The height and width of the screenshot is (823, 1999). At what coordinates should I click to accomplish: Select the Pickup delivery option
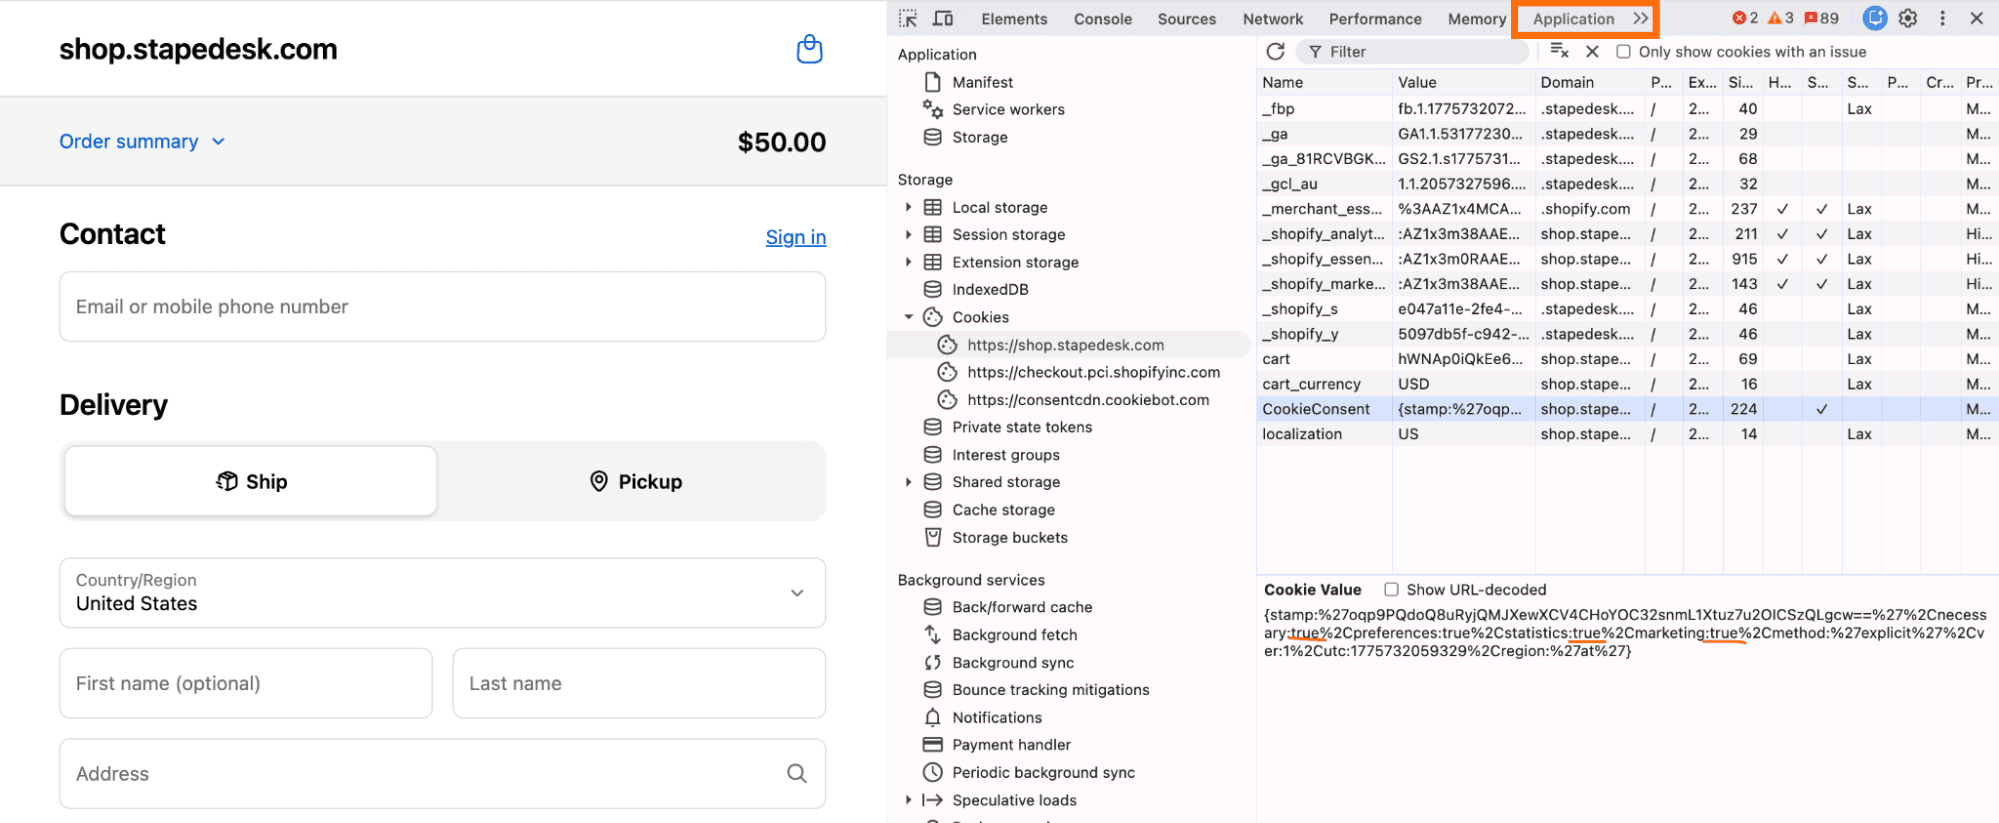[635, 481]
